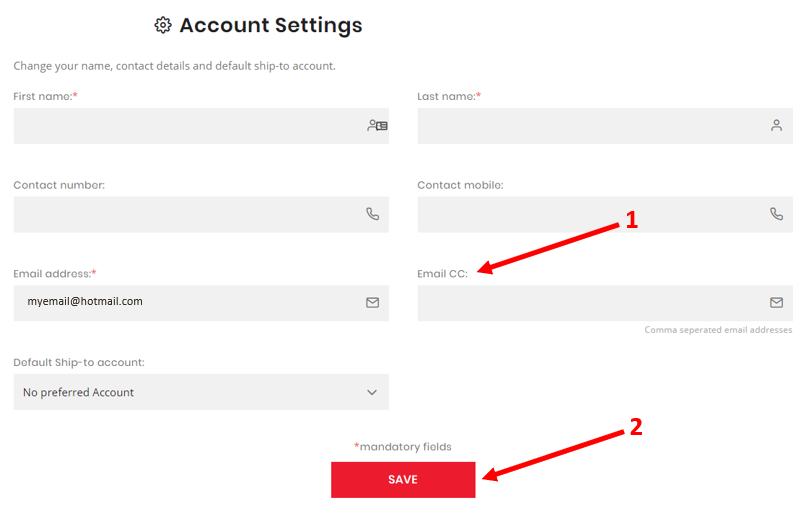Screen dimensions: 806x515
Task: Click the Default Ship-to account label
Action: pos(79,362)
